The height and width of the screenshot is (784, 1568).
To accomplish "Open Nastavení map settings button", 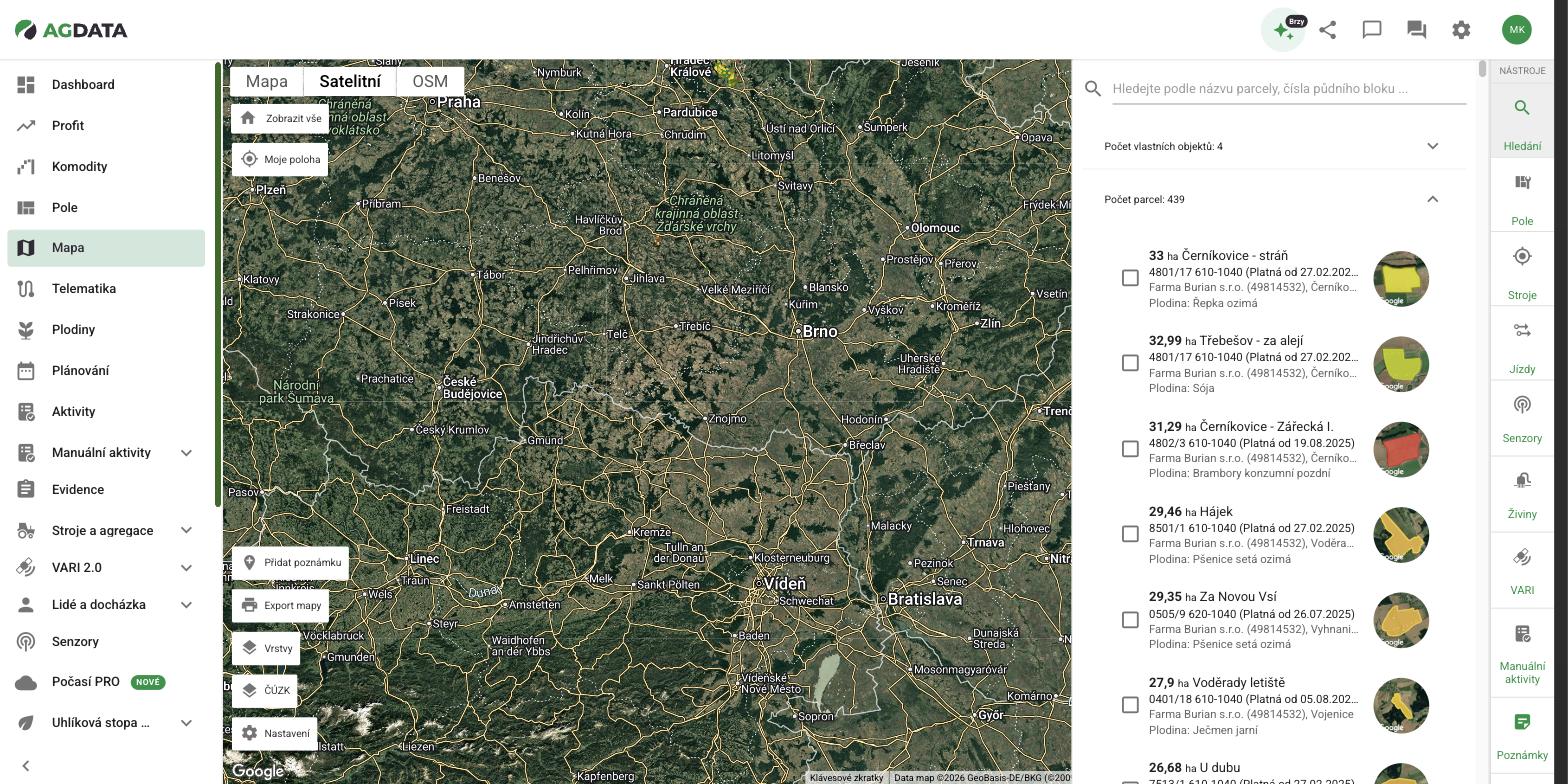I will tap(274, 734).
